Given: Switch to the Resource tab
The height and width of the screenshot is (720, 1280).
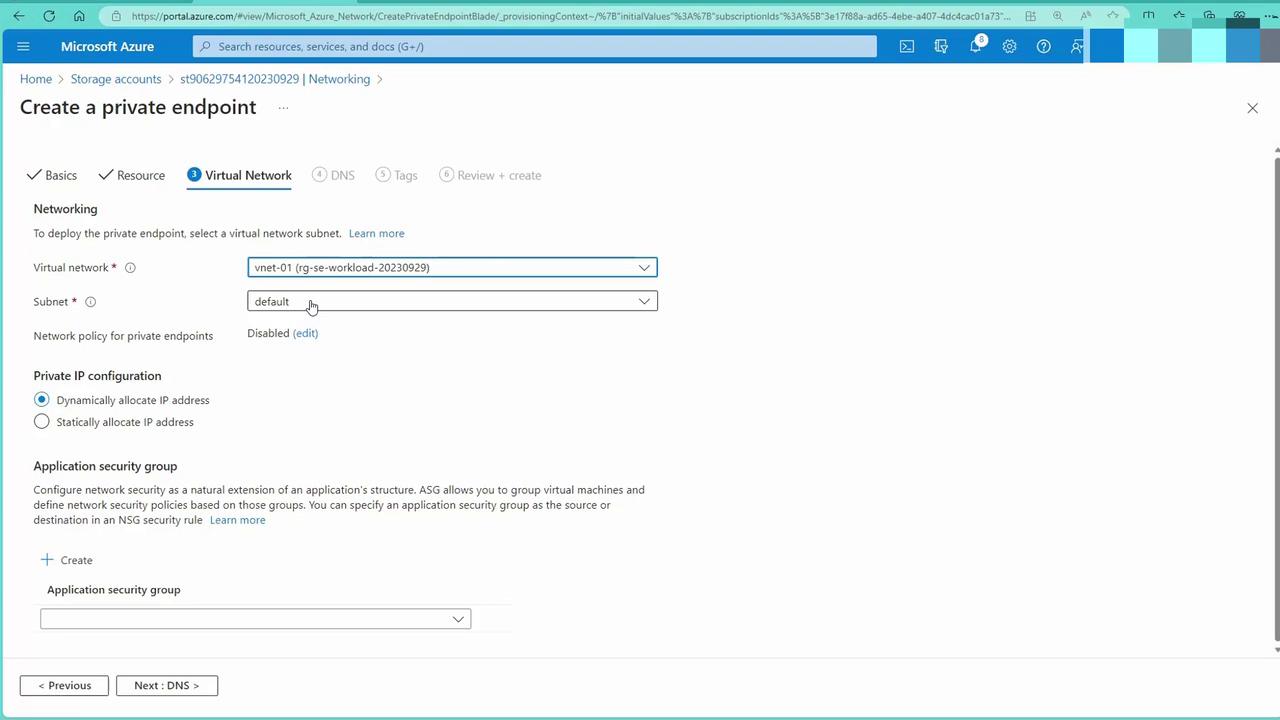Looking at the screenshot, I should click(x=132, y=175).
